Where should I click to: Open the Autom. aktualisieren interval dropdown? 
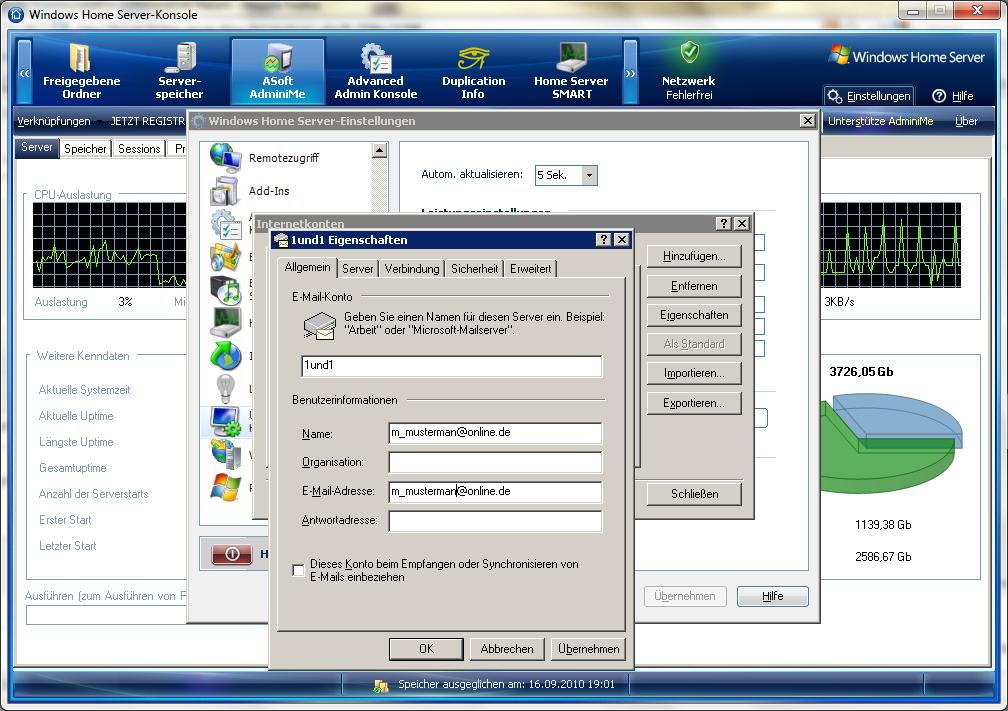click(x=590, y=175)
